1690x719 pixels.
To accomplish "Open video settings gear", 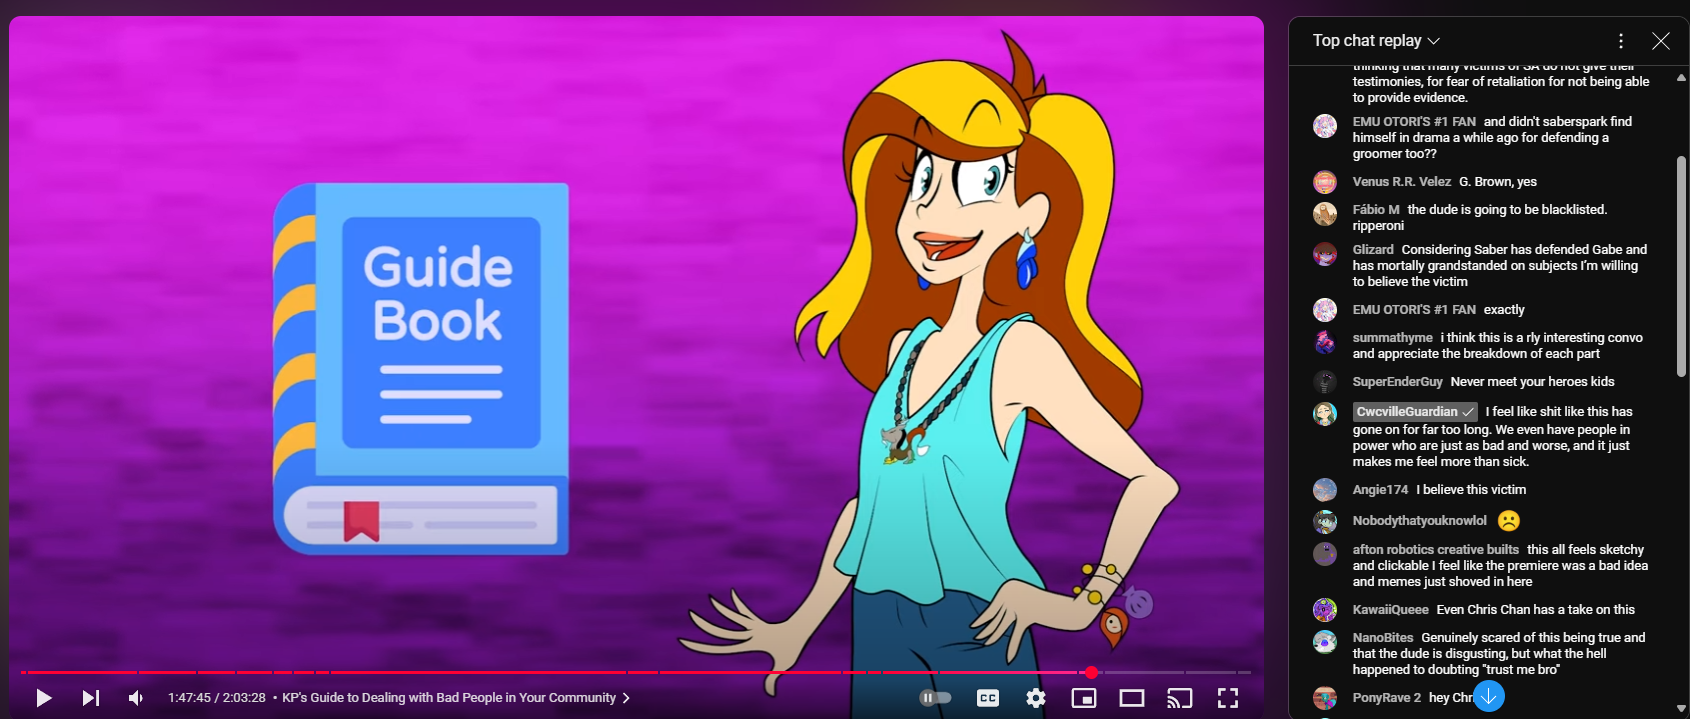I will (1036, 698).
